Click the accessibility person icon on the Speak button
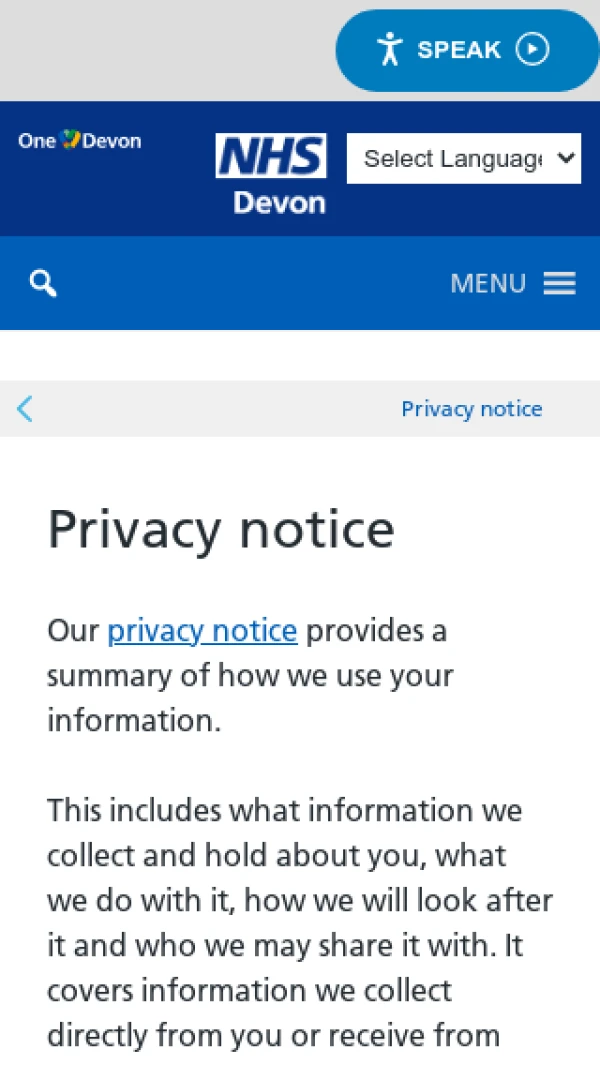 point(389,49)
